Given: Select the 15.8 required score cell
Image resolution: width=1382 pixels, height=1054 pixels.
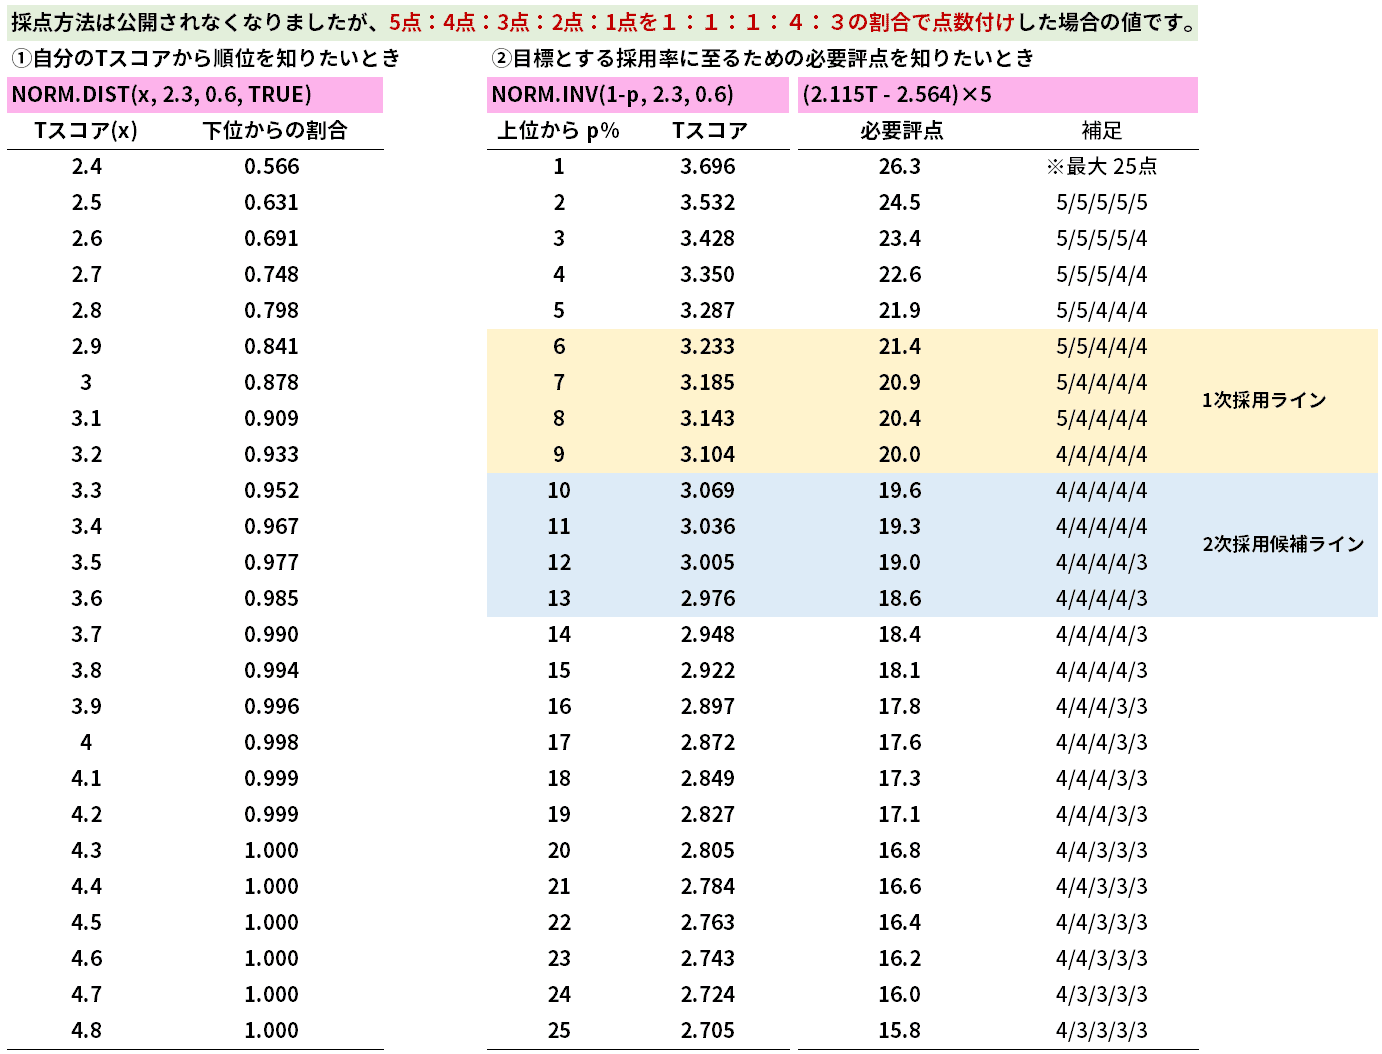Looking at the screenshot, I should coord(899,1031).
